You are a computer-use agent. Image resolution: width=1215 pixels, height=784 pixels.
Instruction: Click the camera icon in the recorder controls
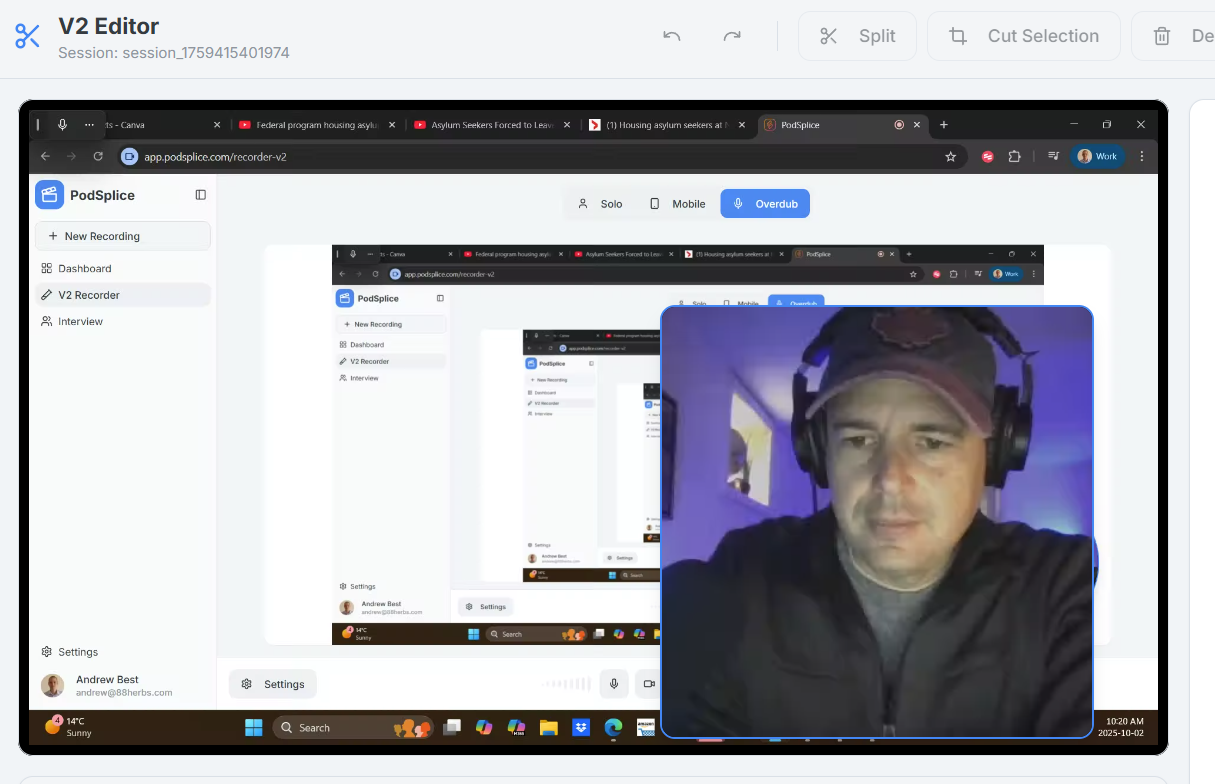click(x=649, y=683)
